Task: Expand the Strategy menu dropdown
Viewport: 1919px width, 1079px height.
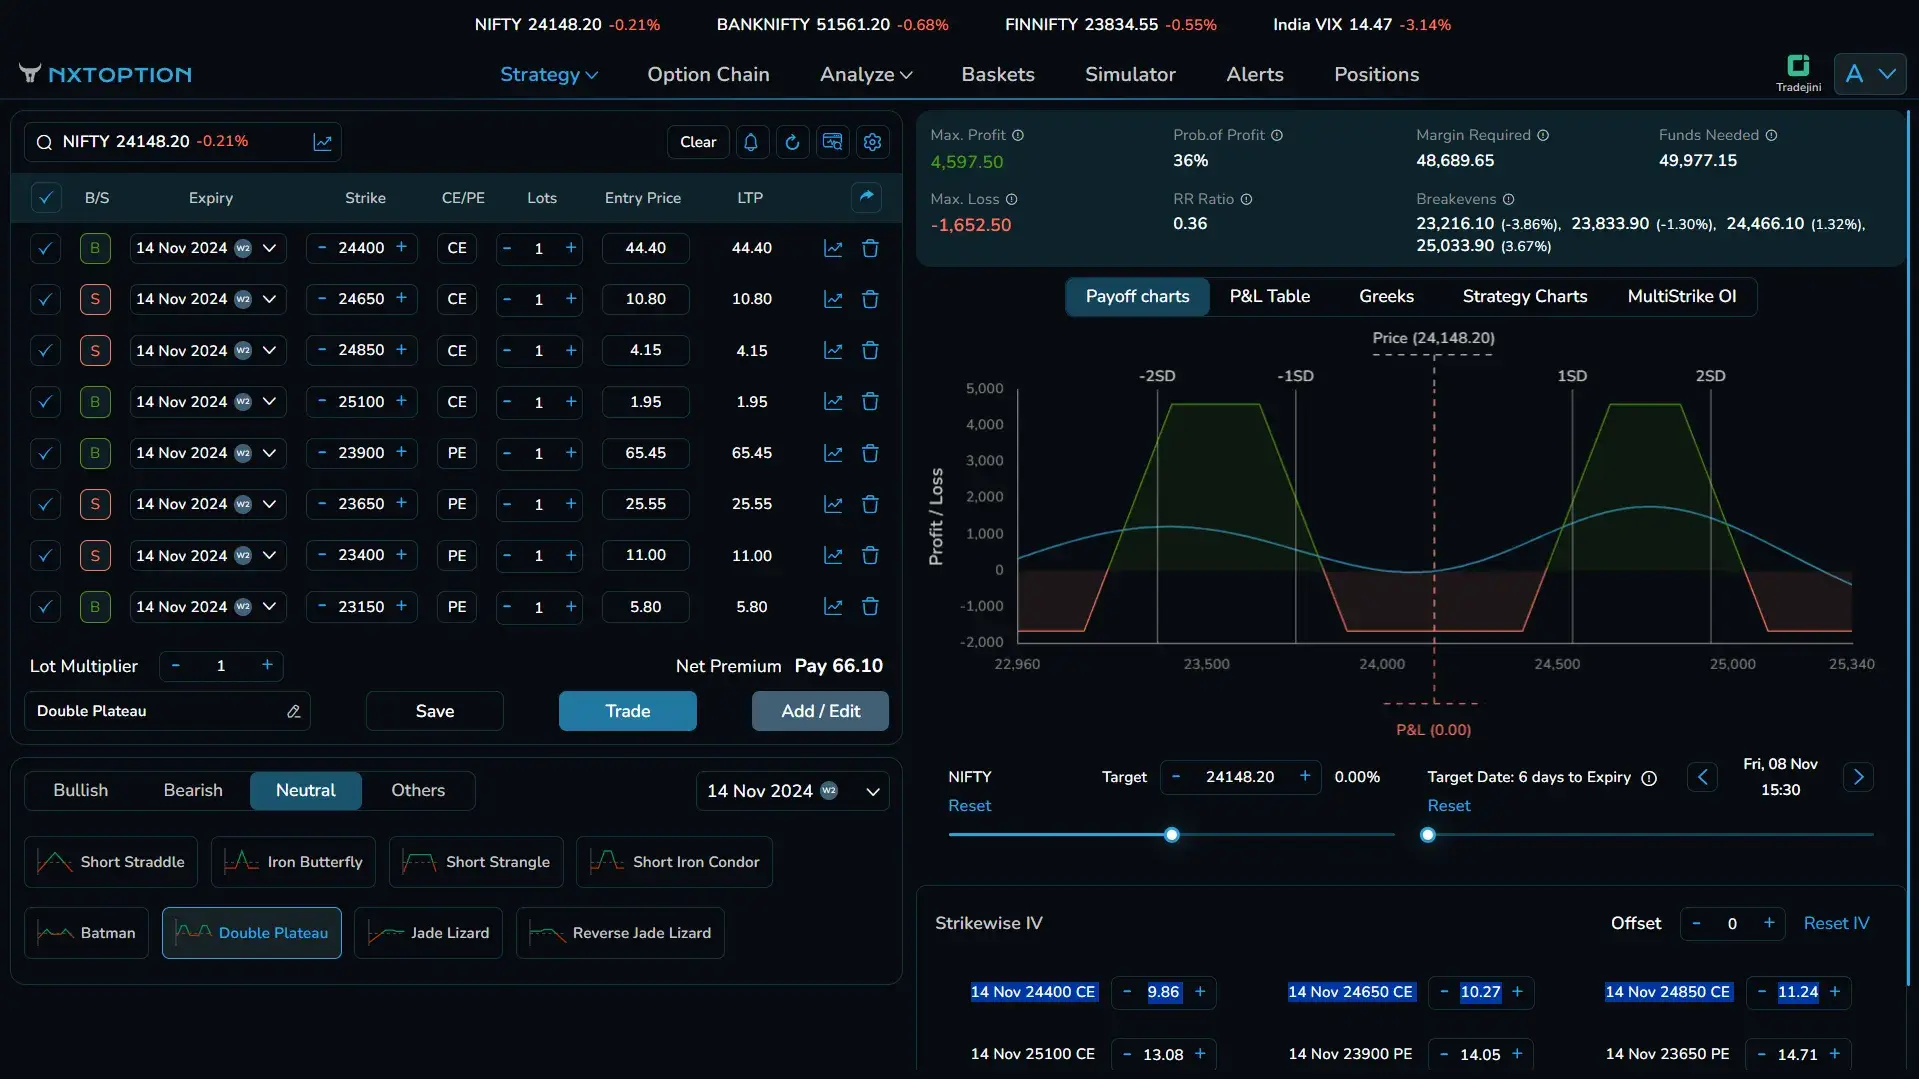Action: click(x=548, y=74)
